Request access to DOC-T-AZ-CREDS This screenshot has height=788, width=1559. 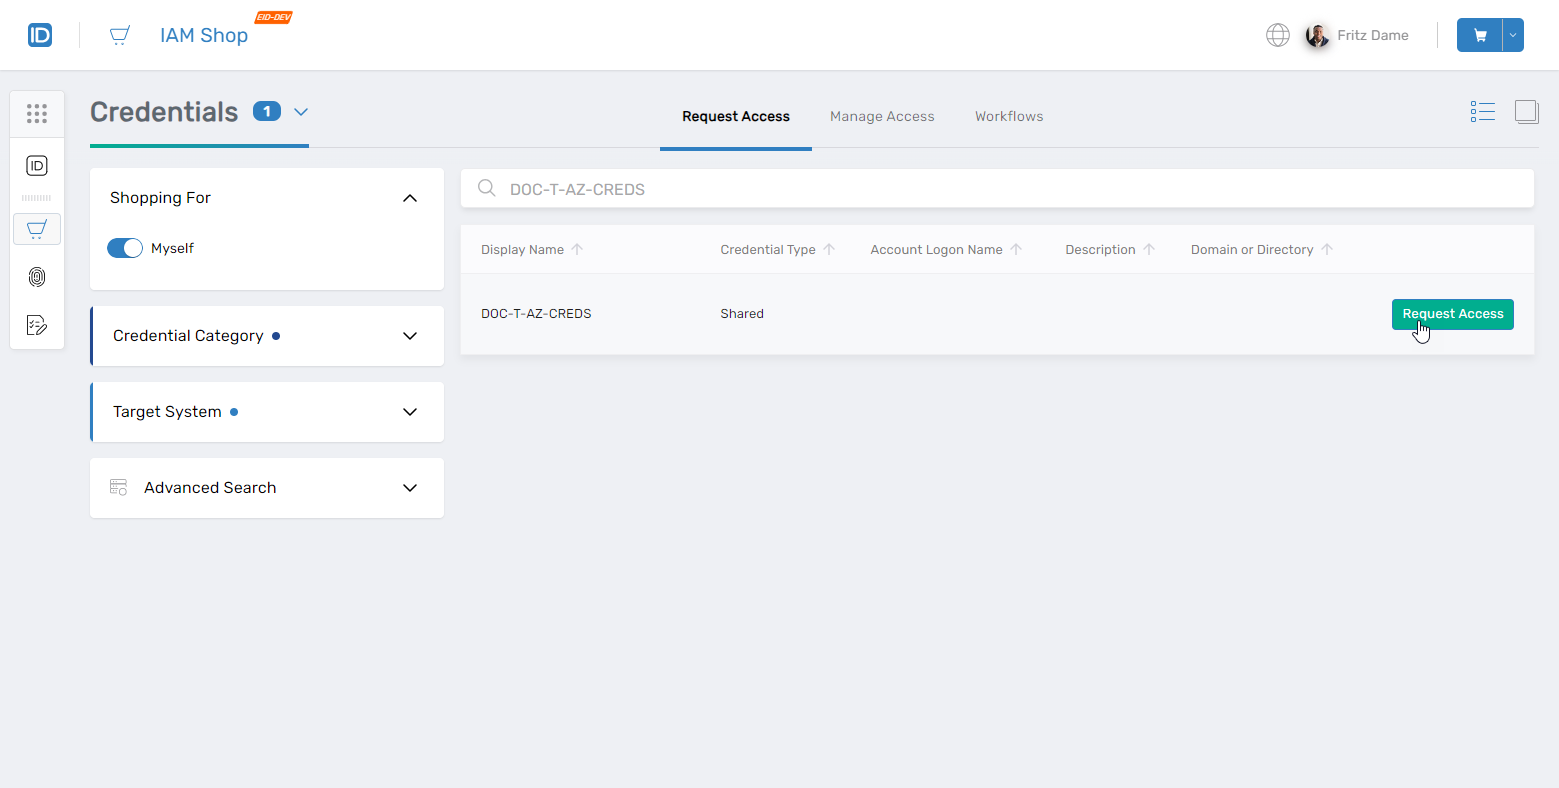tap(1452, 313)
